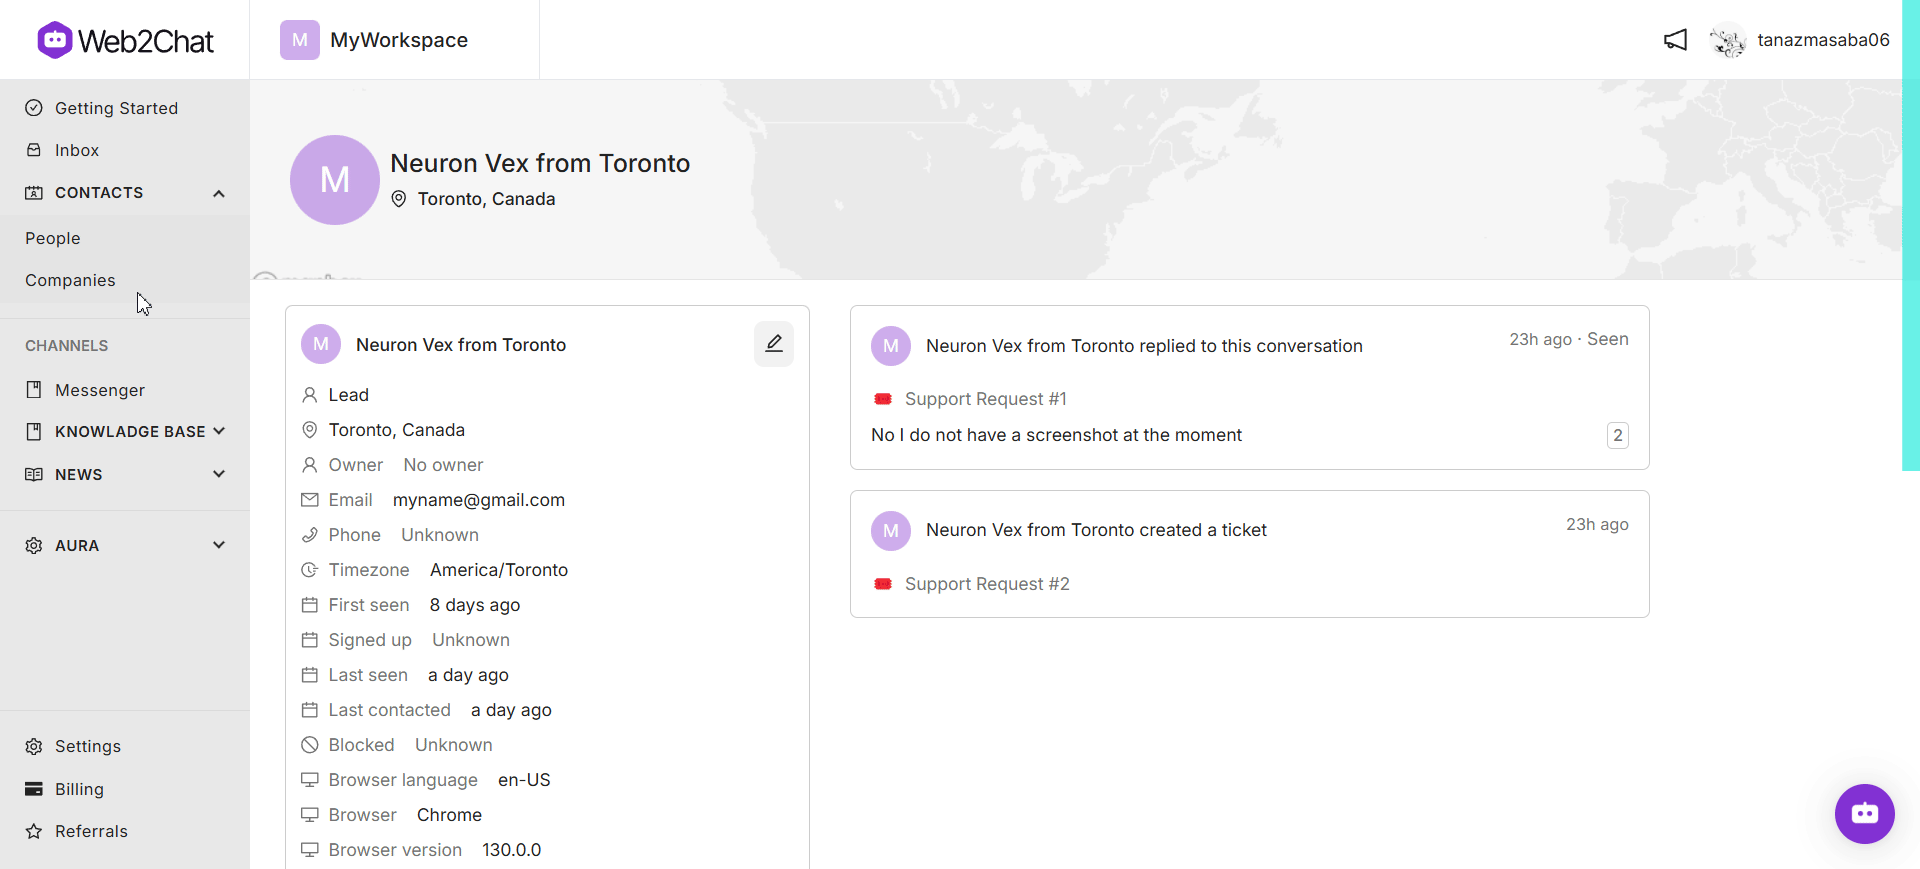Click the Phone Unknown value

[x=440, y=535]
